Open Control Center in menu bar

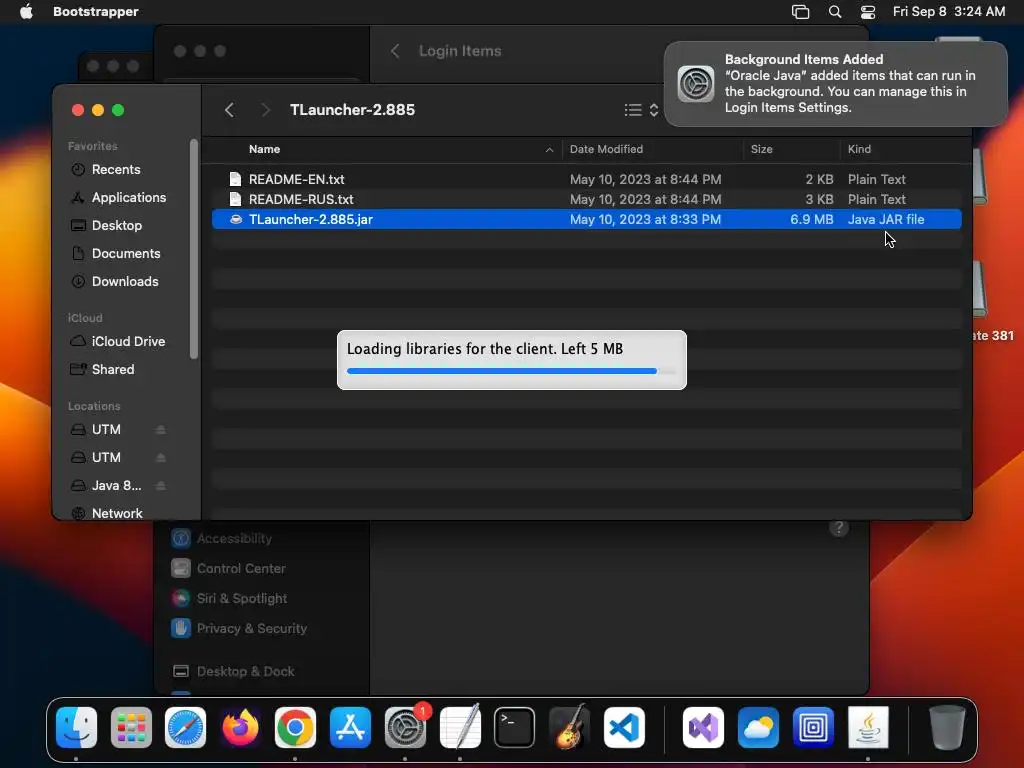868,12
